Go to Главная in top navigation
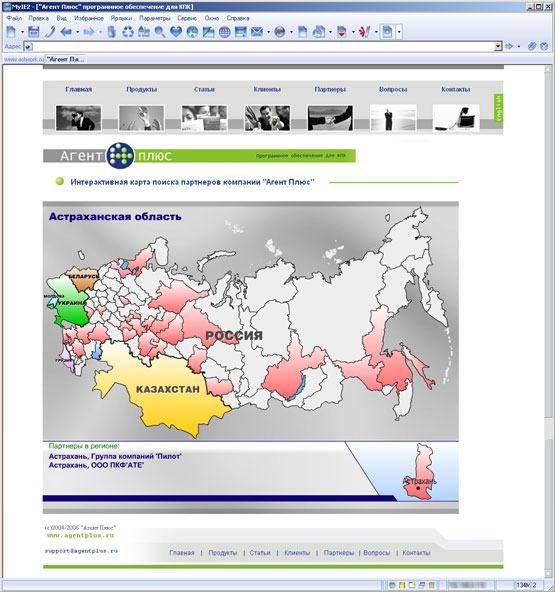The height and width of the screenshot is (592, 555). pos(79,89)
